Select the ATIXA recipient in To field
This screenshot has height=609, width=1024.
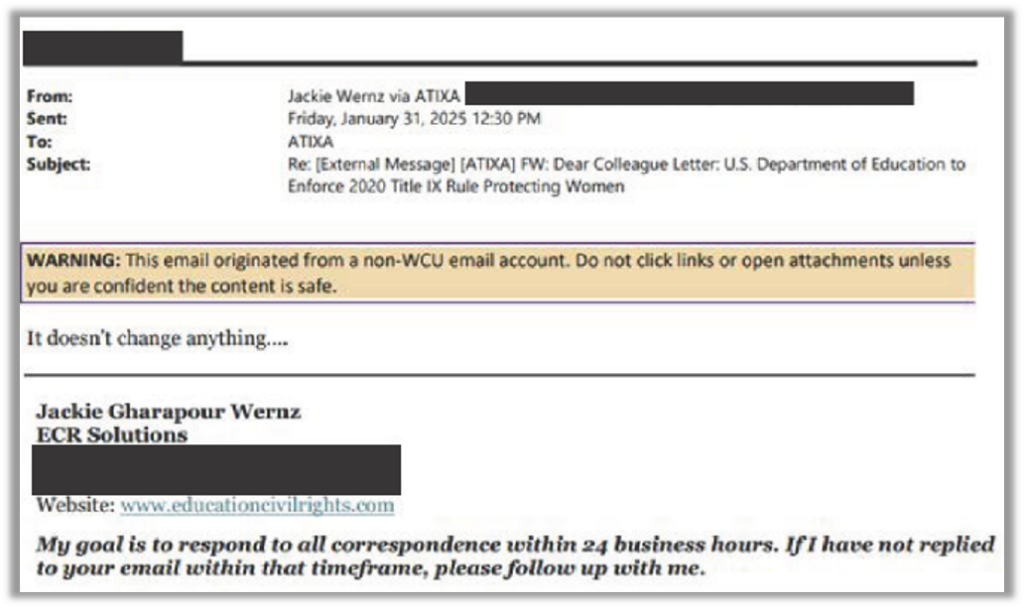coord(310,142)
